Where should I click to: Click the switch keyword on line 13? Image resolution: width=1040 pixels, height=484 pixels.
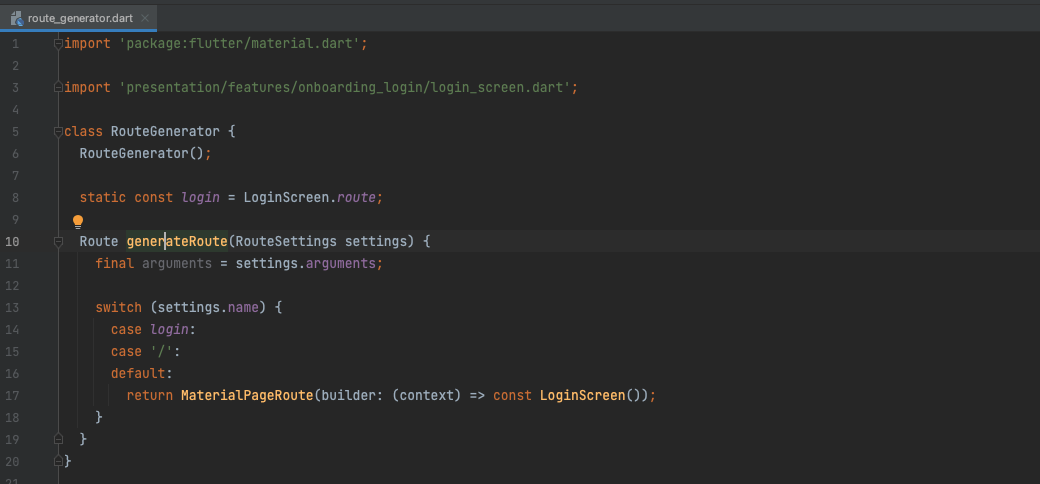pos(119,308)
